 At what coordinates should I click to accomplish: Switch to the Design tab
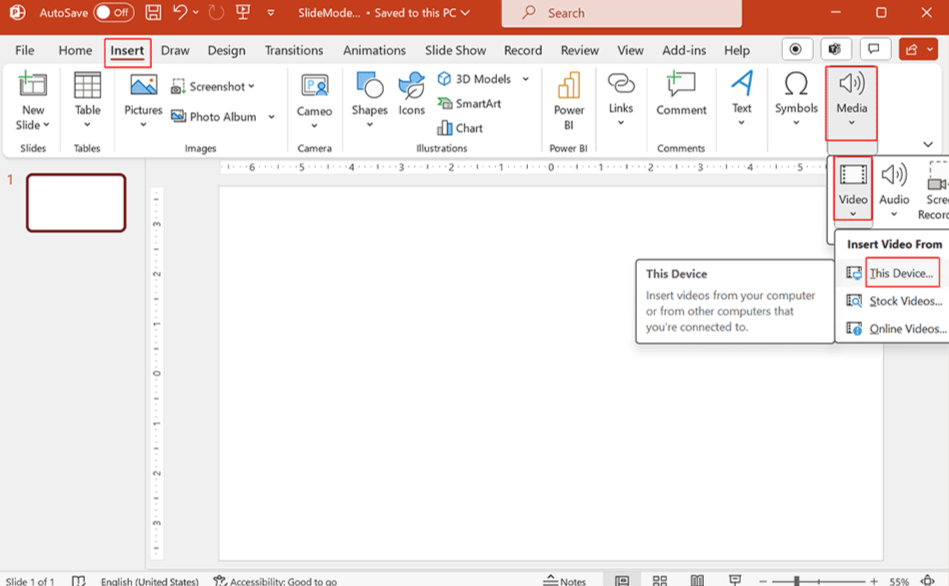[x=226, y=49]
